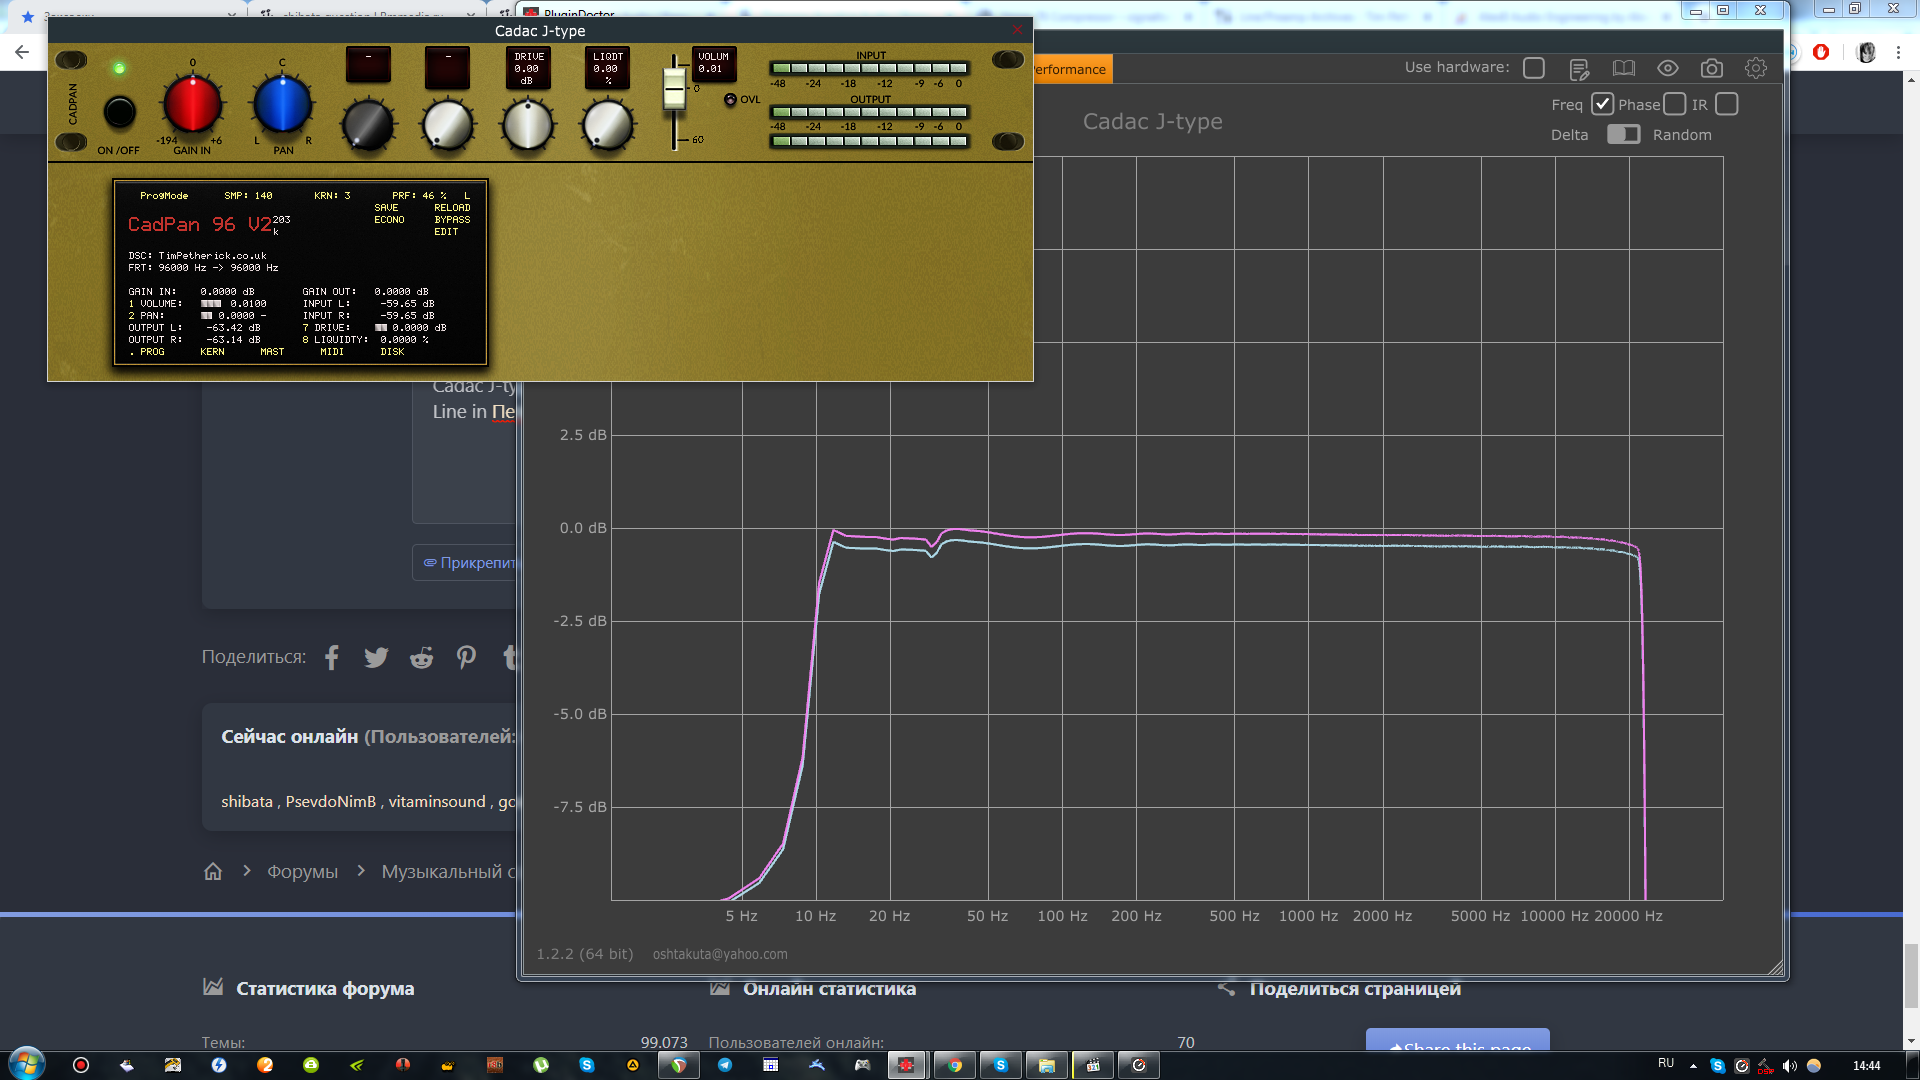Open user vitaminsound's profile link
Image resolution: width=1920 pixels, height=1080 pixels.
[x=437, y=801]
